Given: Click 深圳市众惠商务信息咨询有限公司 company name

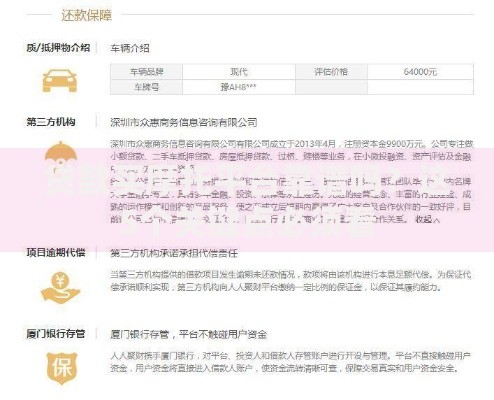Looking at the screenshot, I should [x=184, y=122].
